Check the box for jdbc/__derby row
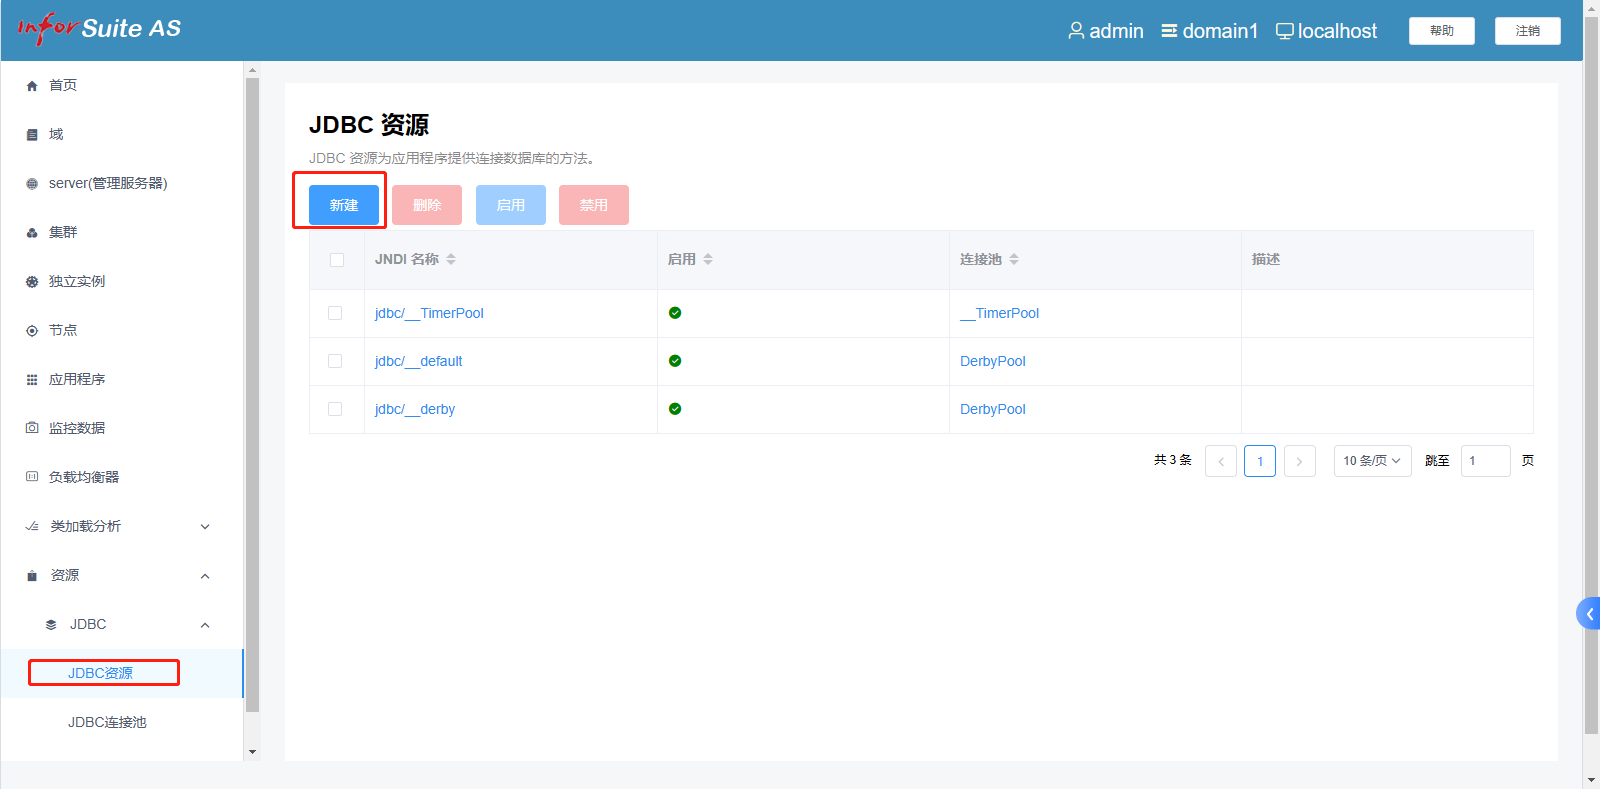1600x789 pixels. click(x=335, y=409)
